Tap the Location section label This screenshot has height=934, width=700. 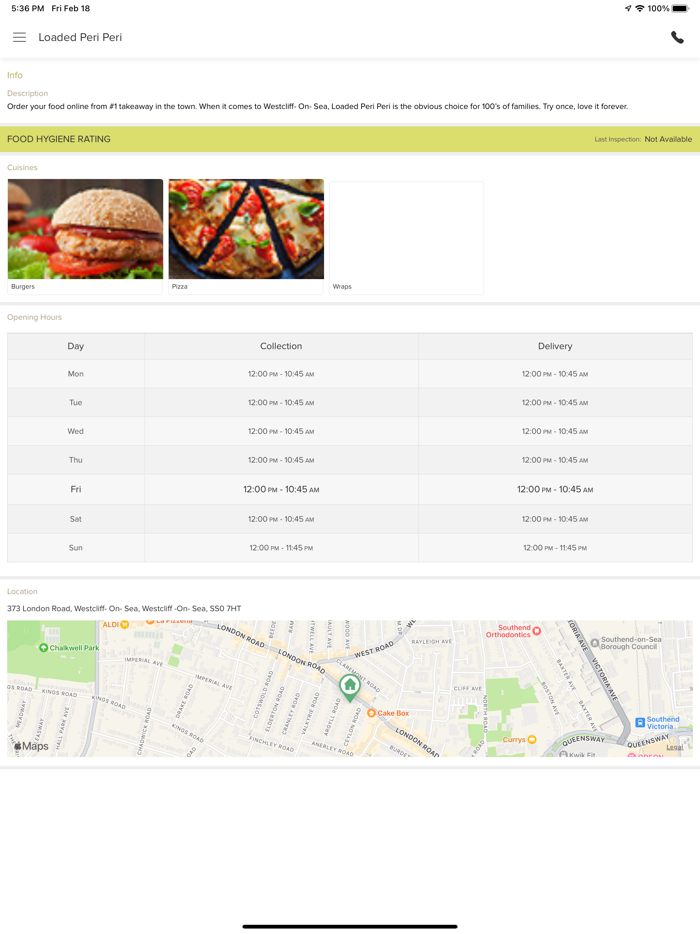point(22,591)
